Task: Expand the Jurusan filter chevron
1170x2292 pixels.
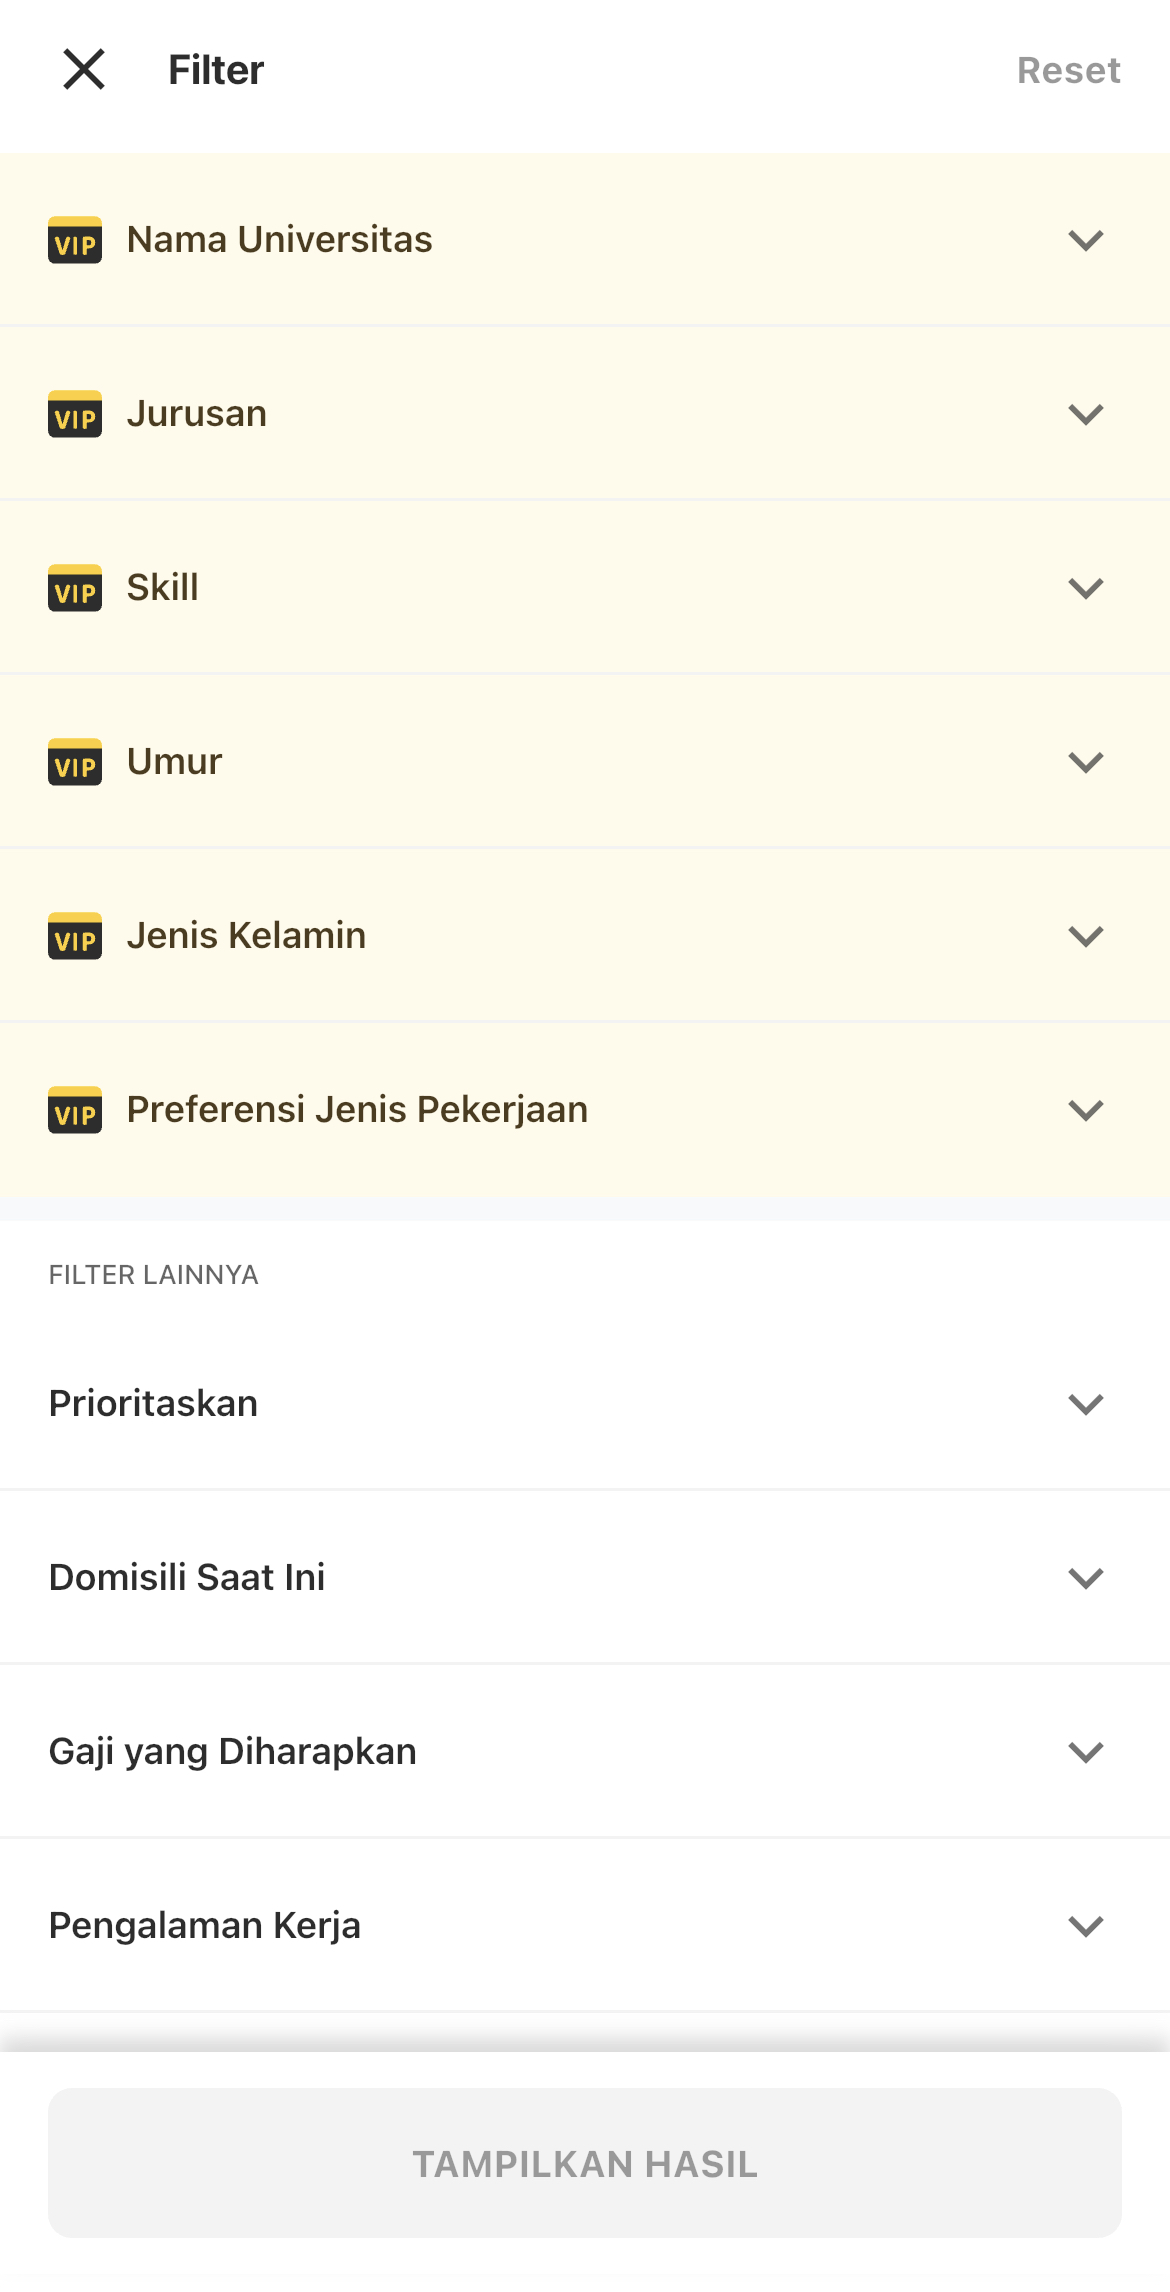Action: [x=1085, y=414]
